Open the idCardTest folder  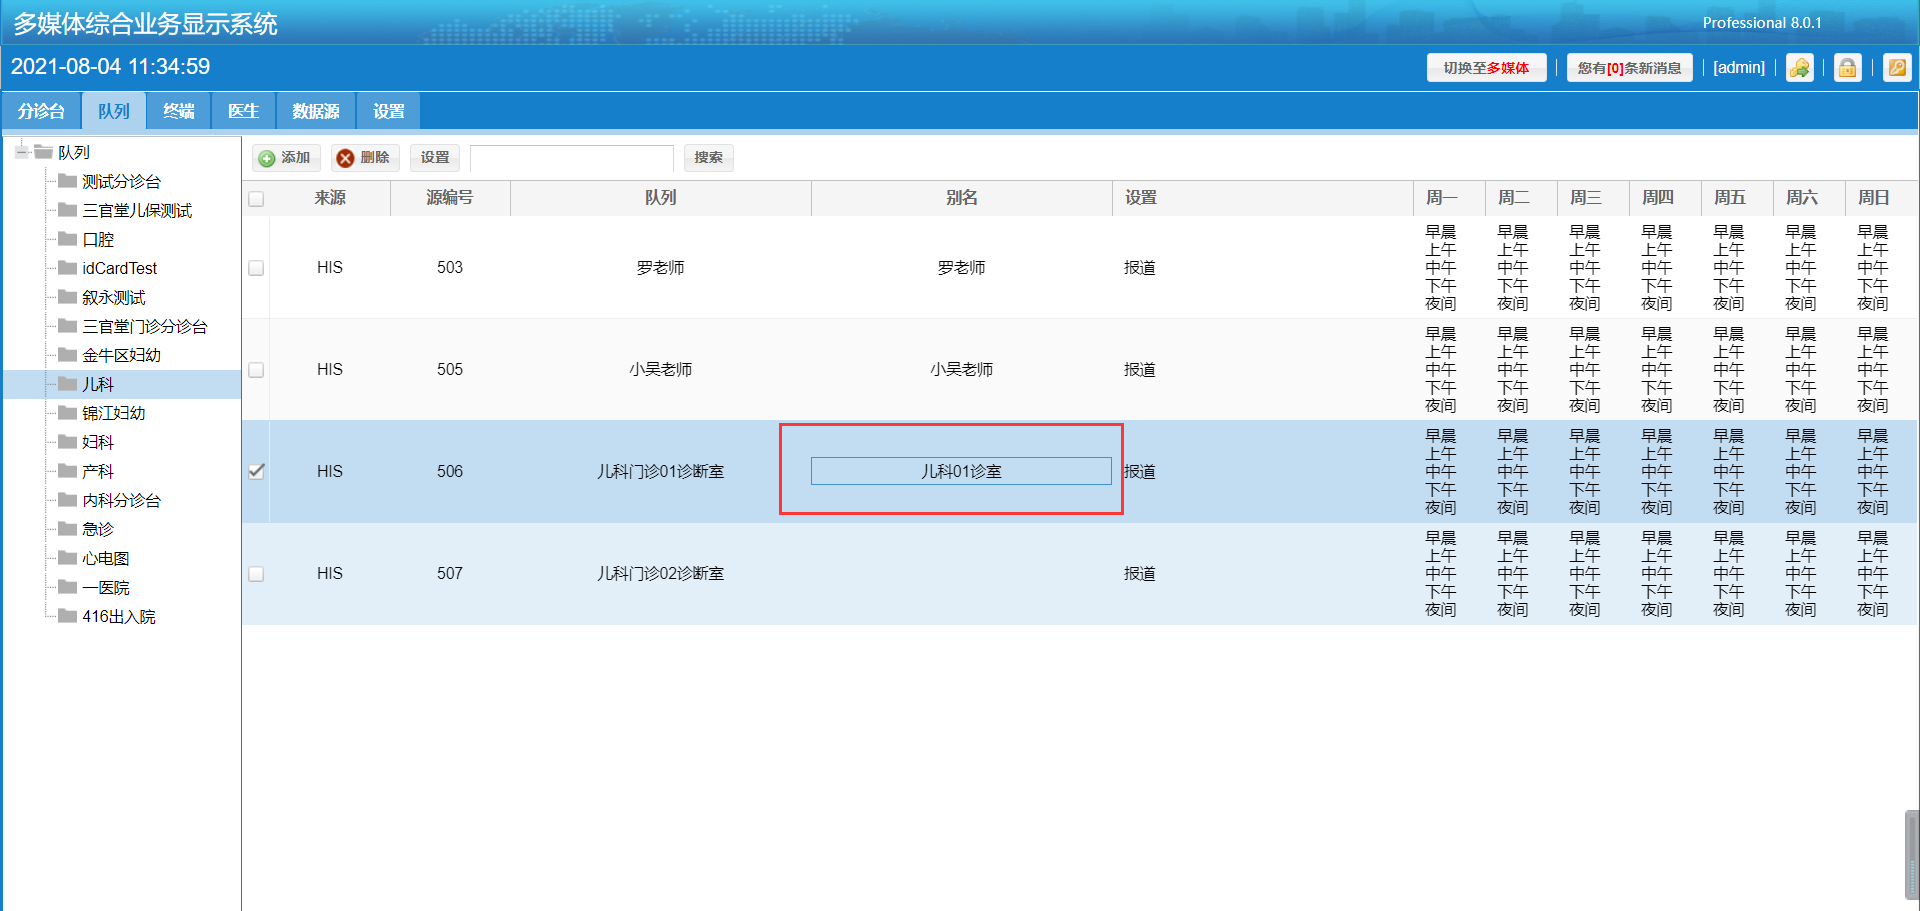coord(119,268)
